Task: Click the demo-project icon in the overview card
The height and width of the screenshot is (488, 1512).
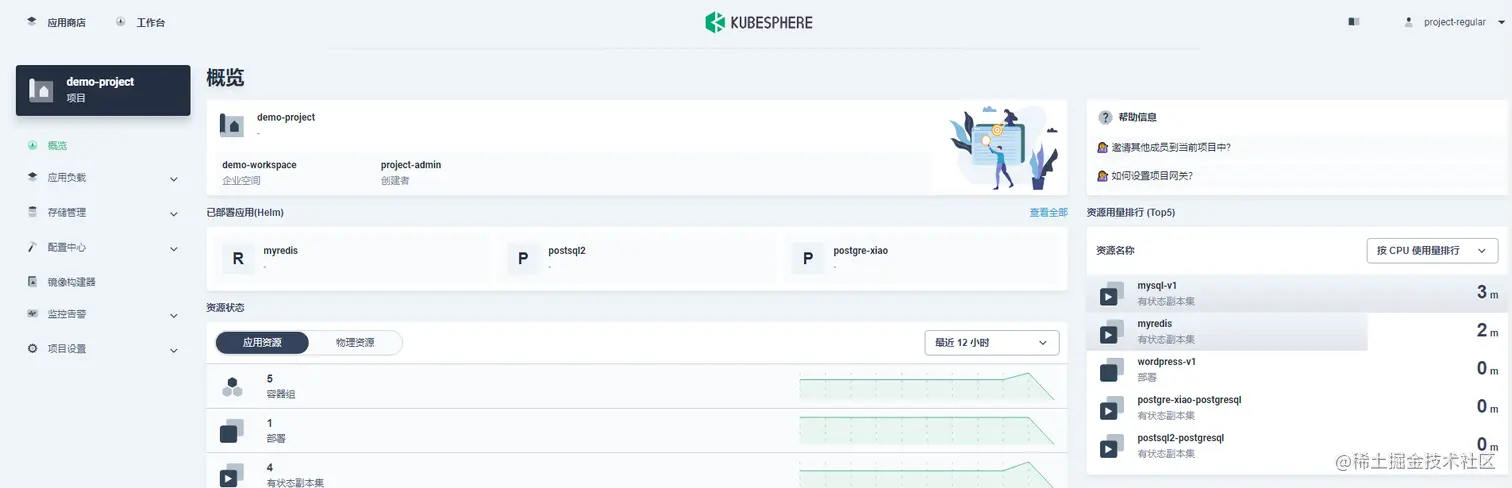Action: [x=231, y=124]
